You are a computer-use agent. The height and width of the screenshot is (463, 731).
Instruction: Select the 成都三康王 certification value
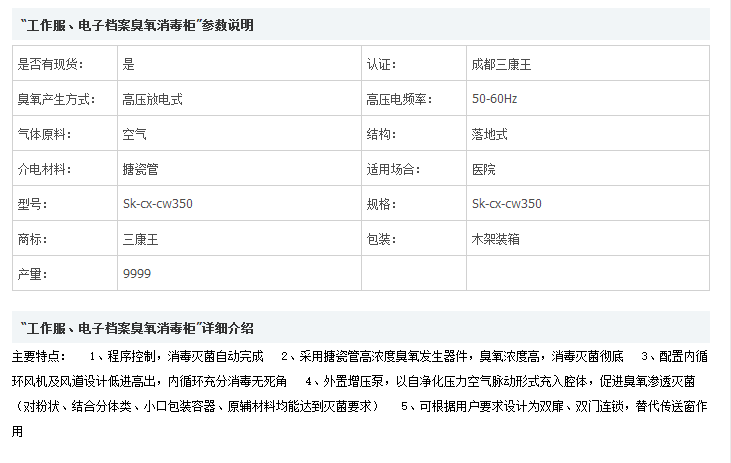(x=500, y=64)
